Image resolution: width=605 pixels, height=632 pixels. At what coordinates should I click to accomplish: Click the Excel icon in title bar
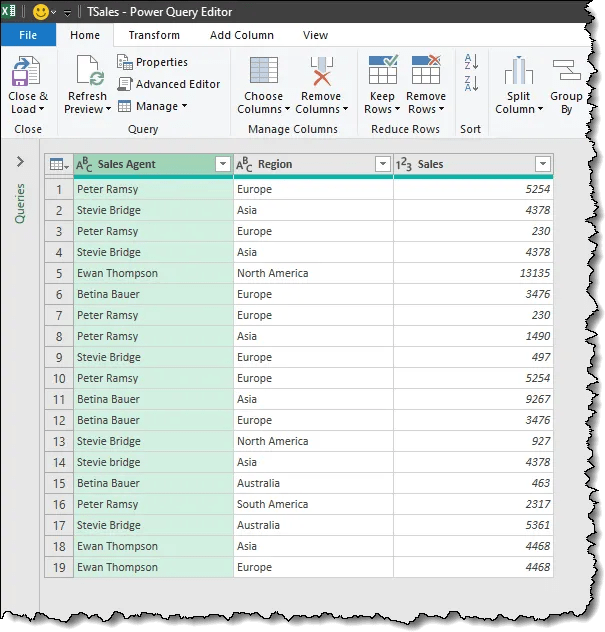point(8,10)
